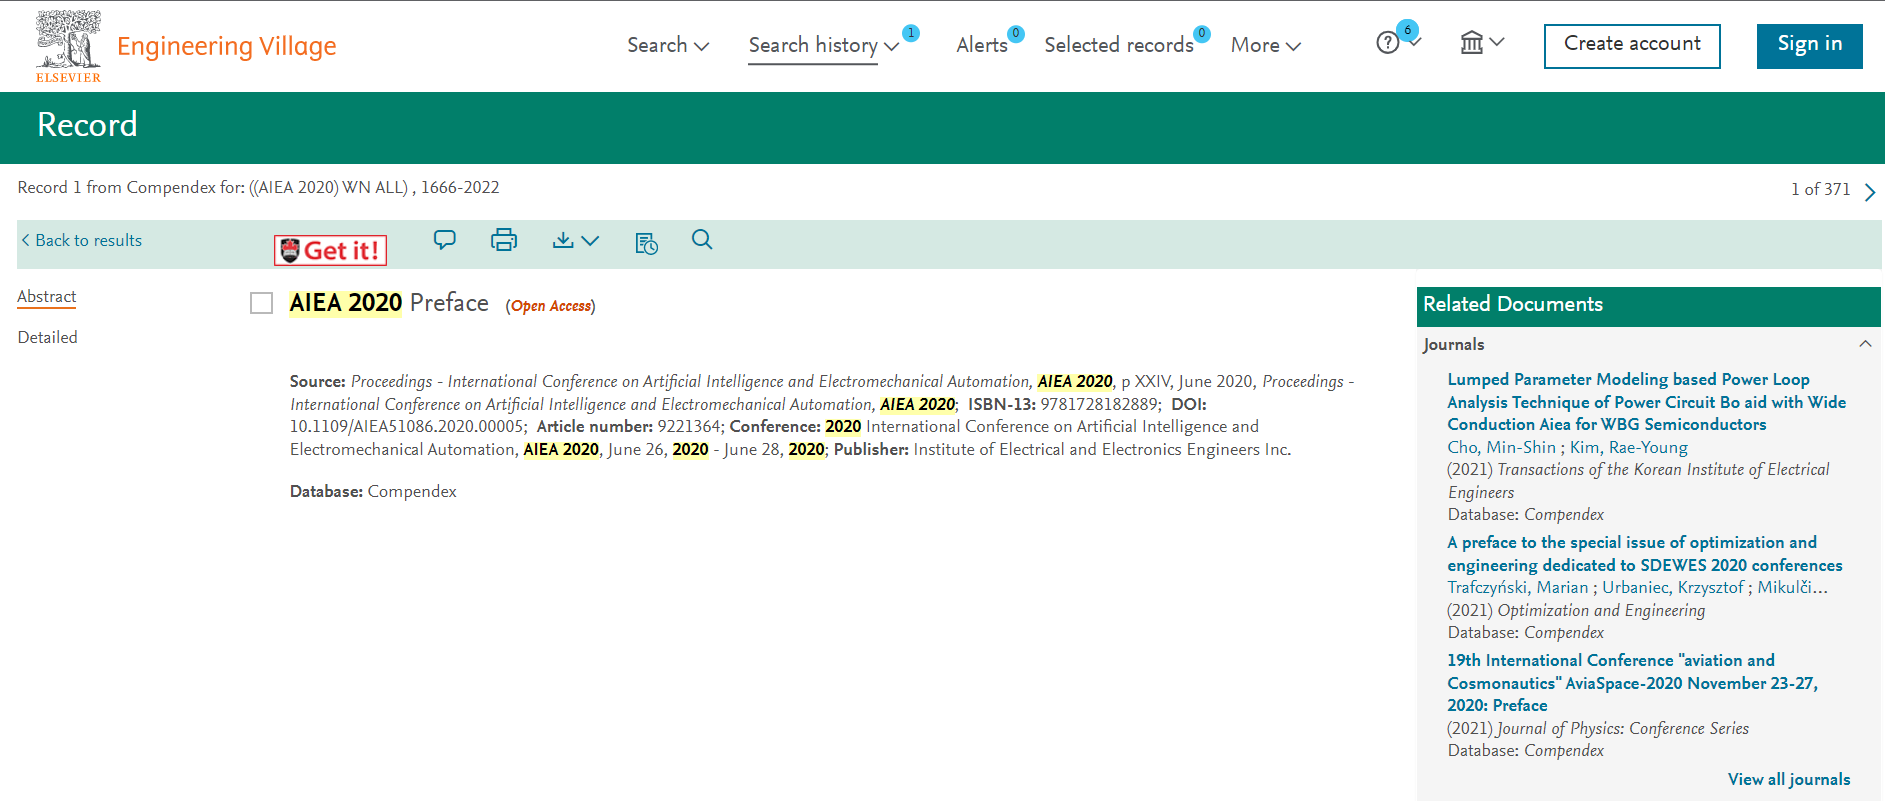Click the Related Documents header
This screenshot has width=1885, height=801.
[1648, 306]
